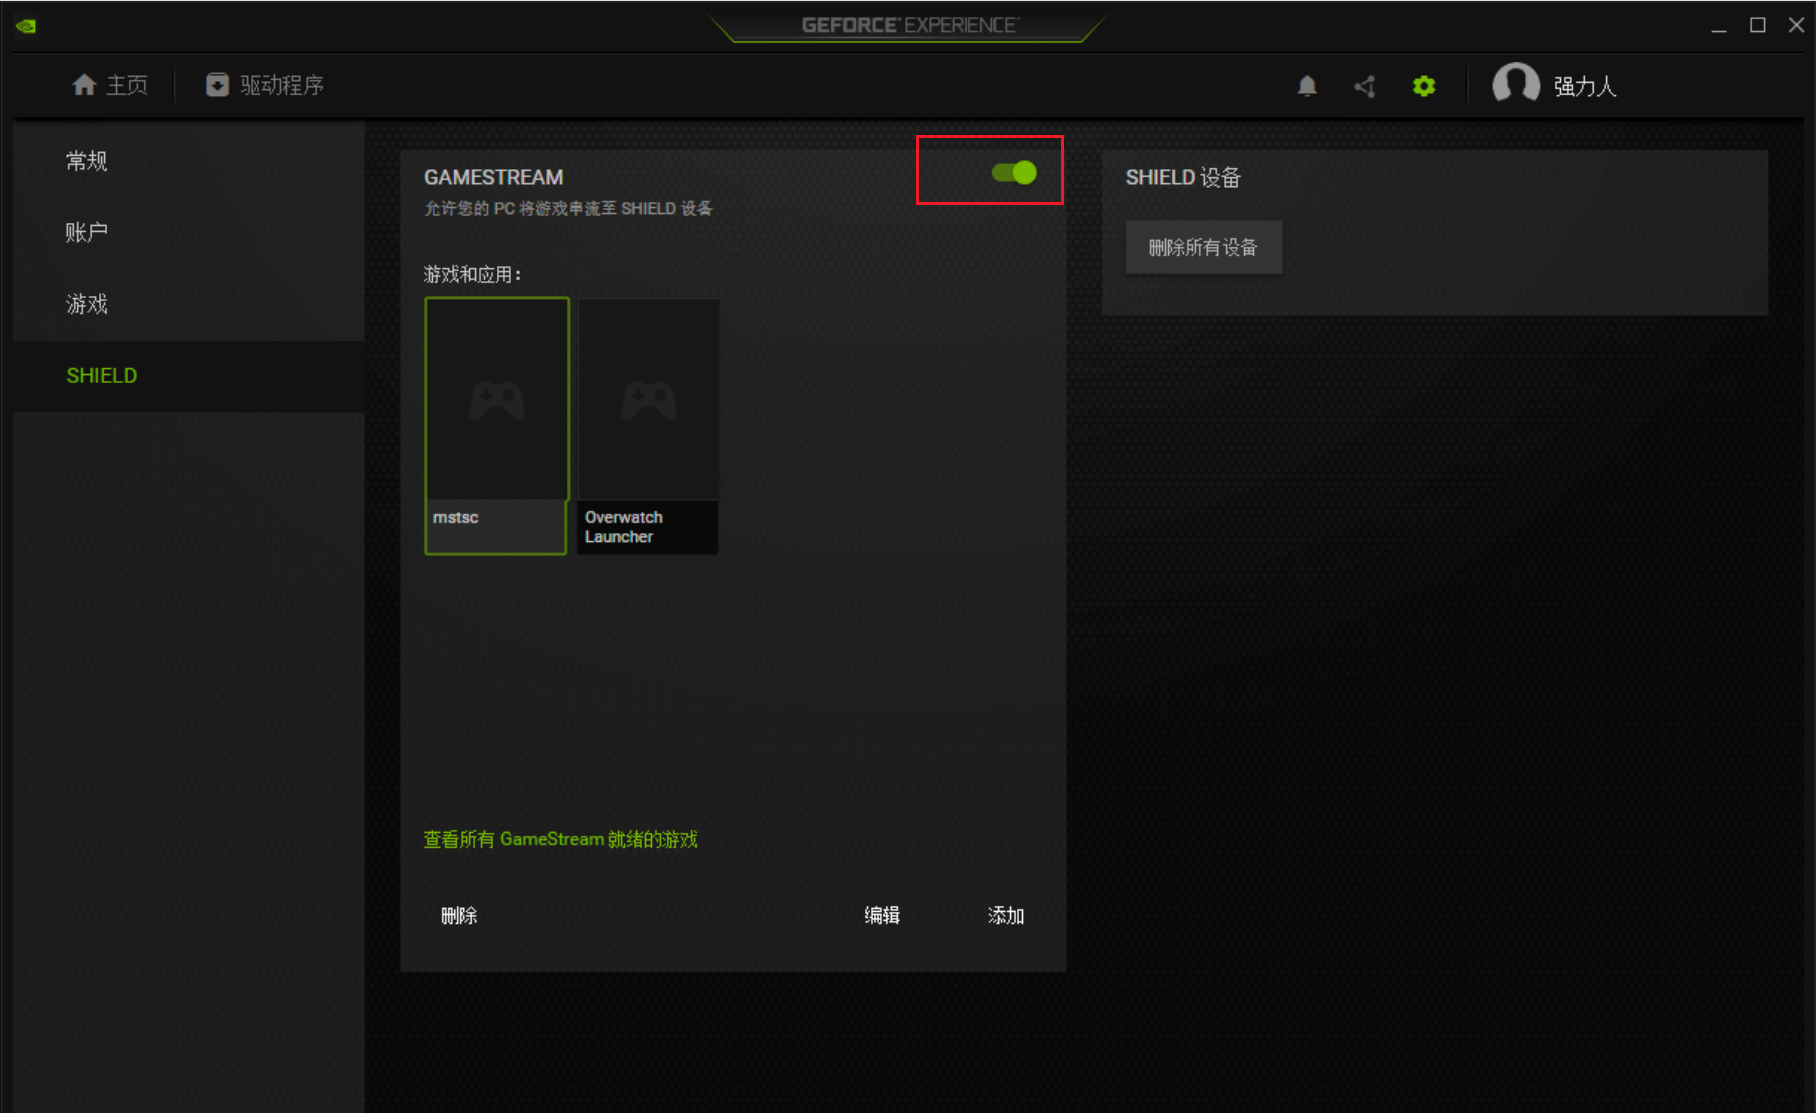Select 常规 in settings sidebar
This screenshot has width=1816, height=1113.
pyautogui.click(x=189, y=161)
